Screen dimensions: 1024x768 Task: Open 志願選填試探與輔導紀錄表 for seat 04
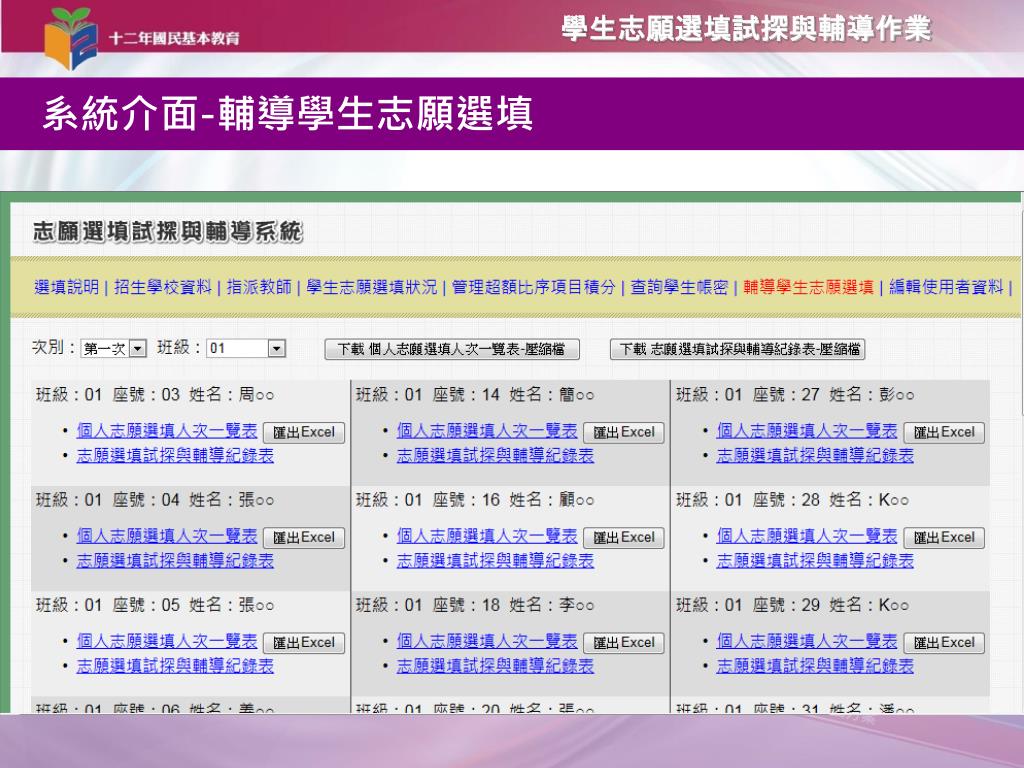pos(175,560)
